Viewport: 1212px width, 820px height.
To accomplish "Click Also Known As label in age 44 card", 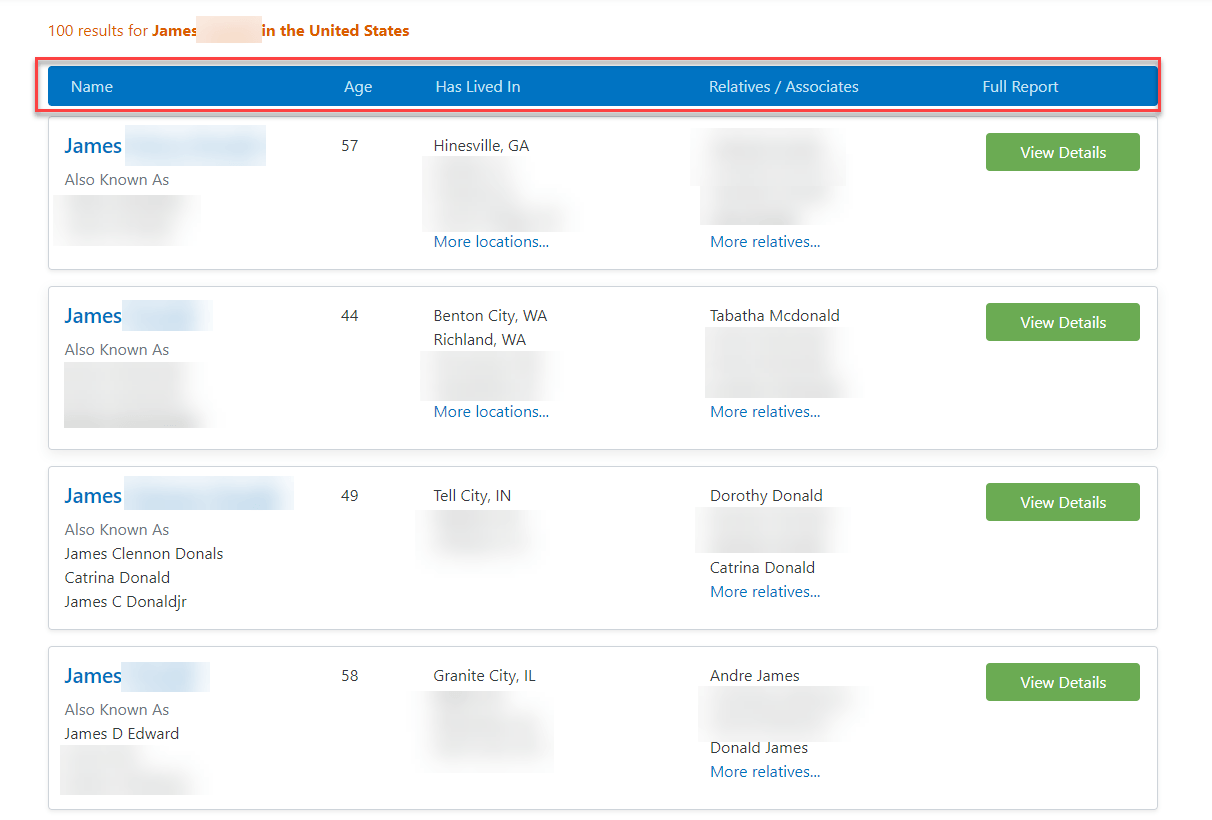I will click(117, 350).
